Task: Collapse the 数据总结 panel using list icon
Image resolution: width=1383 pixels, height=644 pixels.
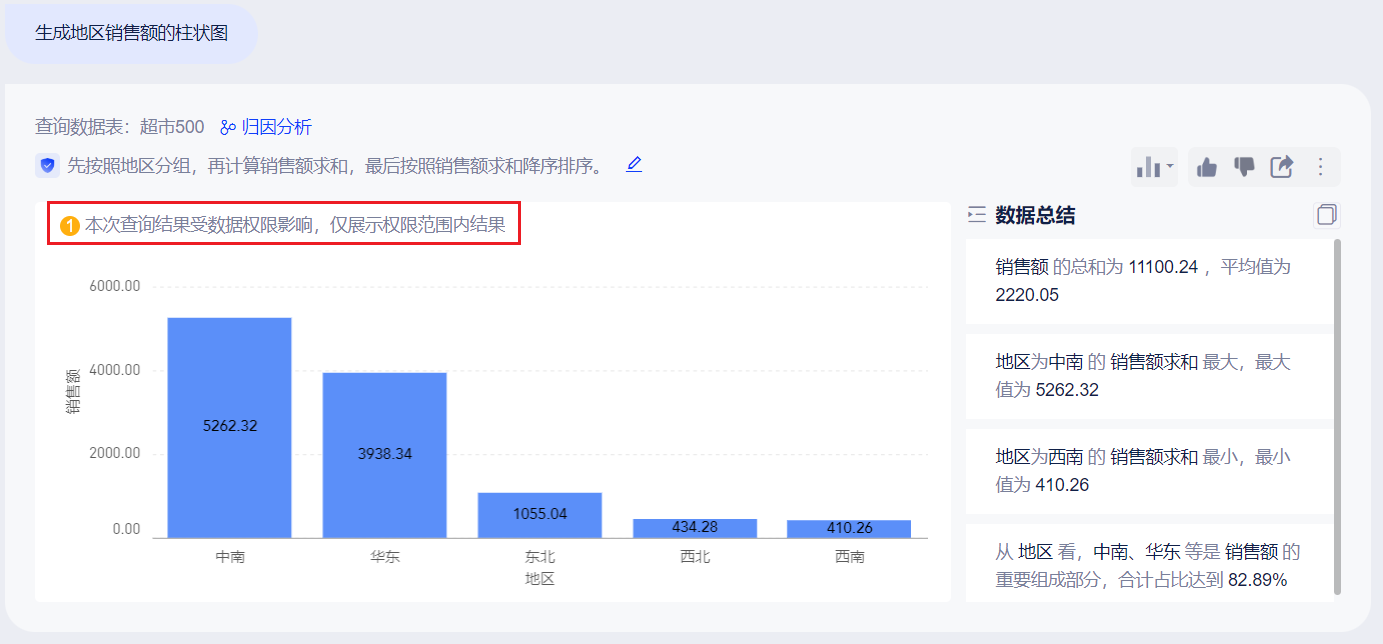Action: [977, 215]
